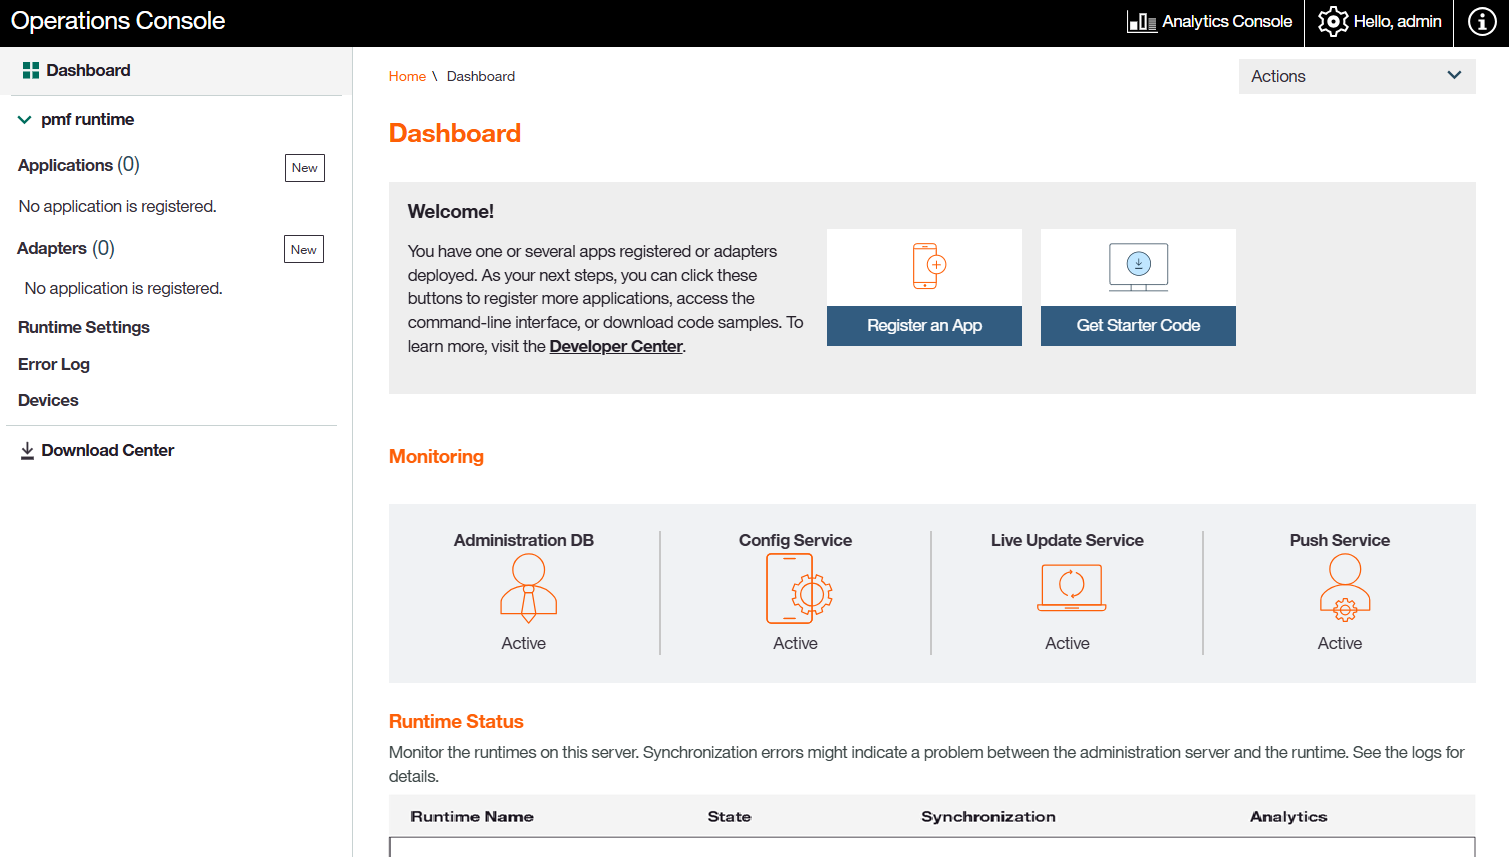1510x857 pixels.
Task: Click the Administration DB person icon
Action: [528, 589]
